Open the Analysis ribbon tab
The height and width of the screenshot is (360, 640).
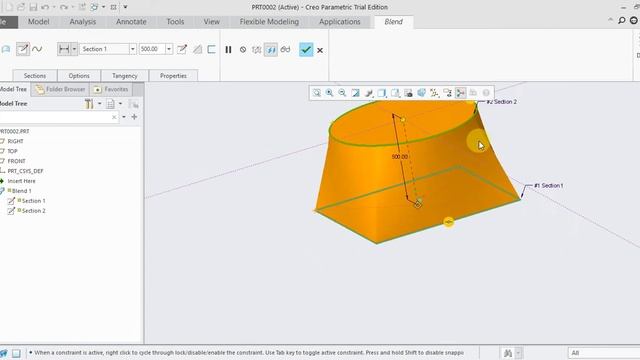click(82, 22)
